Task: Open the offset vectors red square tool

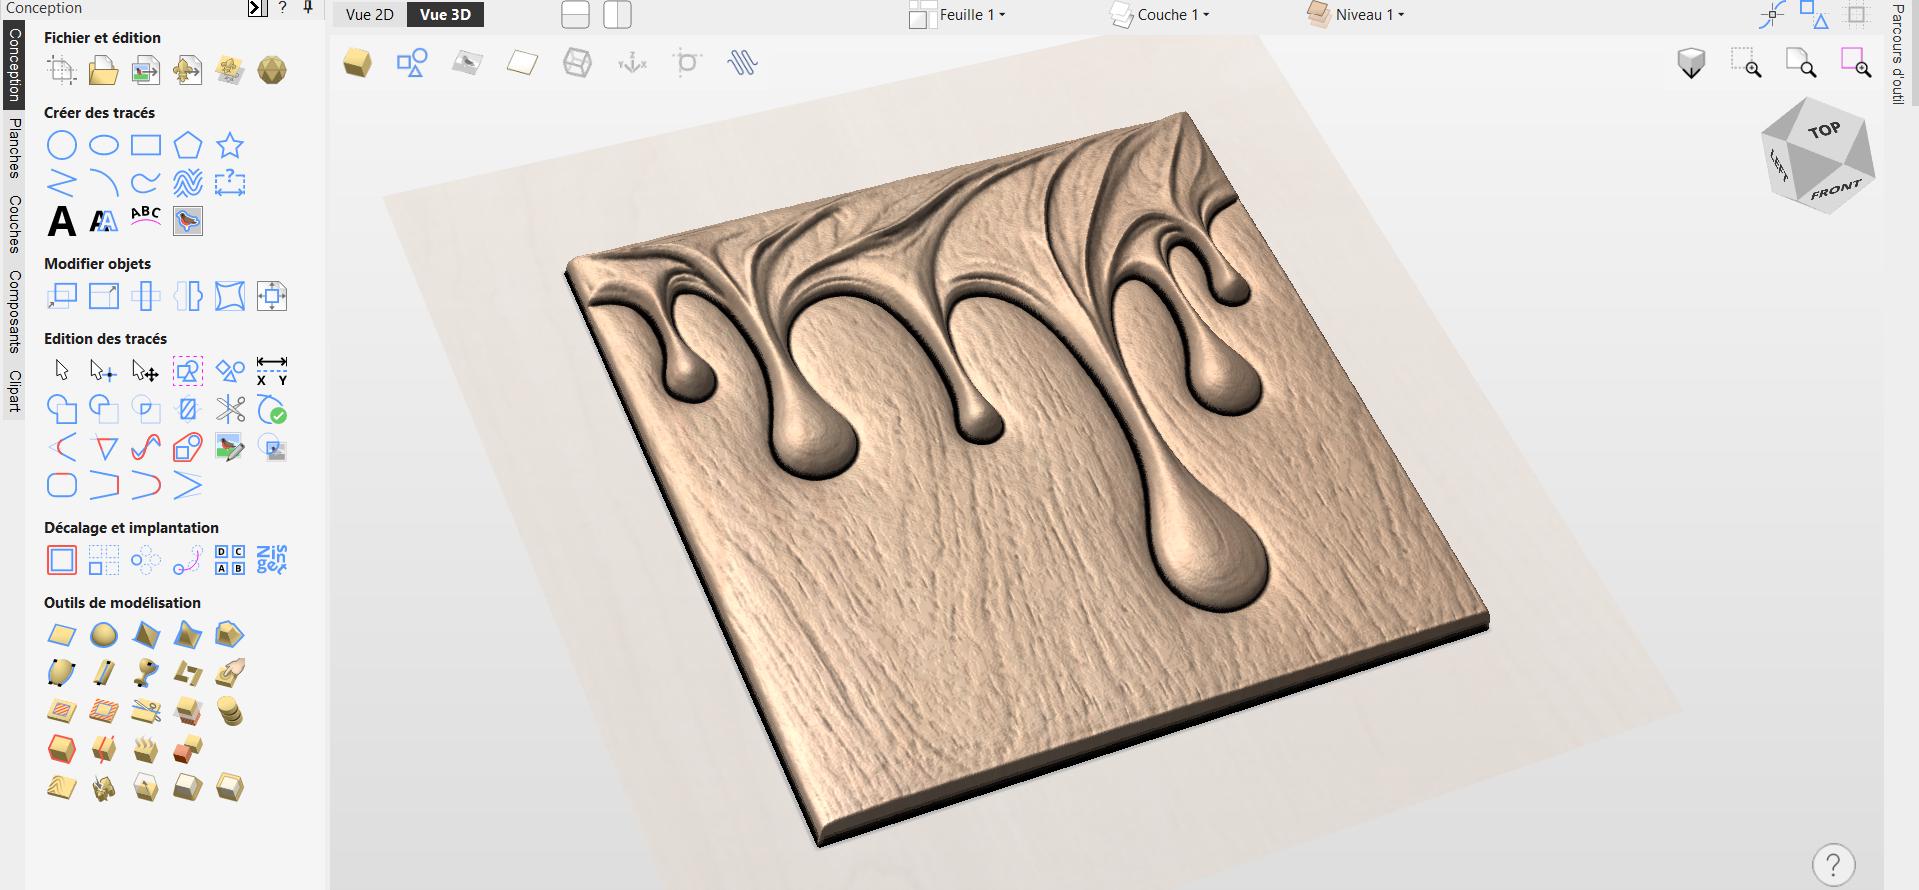Action: (x=62, y=560)
